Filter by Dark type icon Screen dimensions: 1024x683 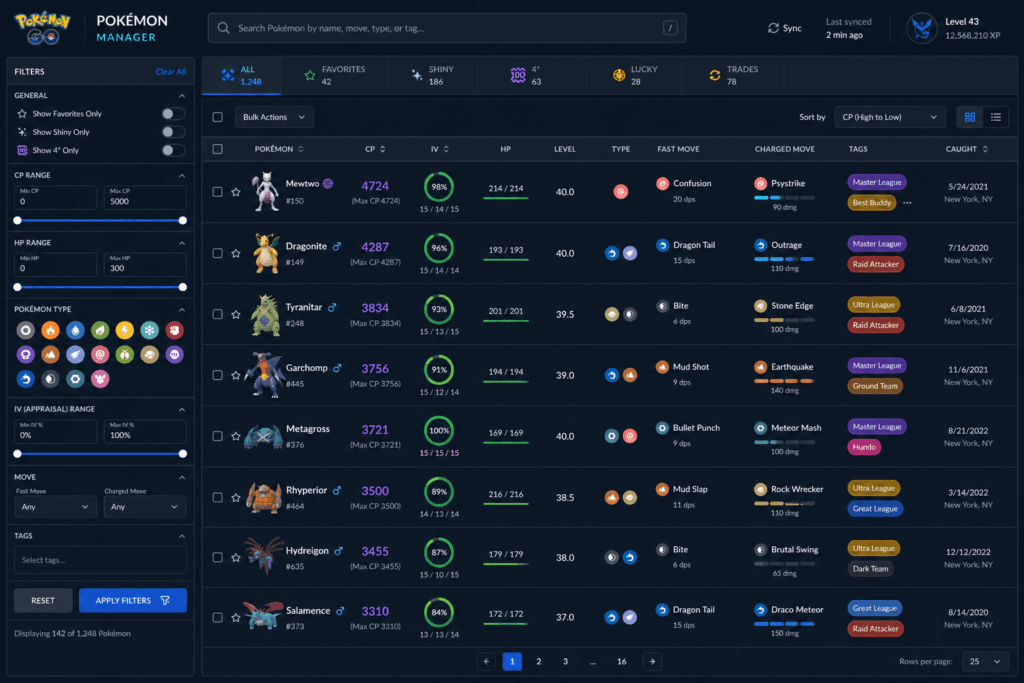click(x=50, y=379)
